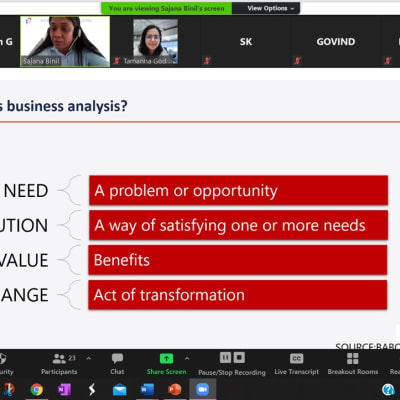The height and width of the screenshot is (400, 400).
Task: Open the Participants panel
Action: click(x=59, y=365)
